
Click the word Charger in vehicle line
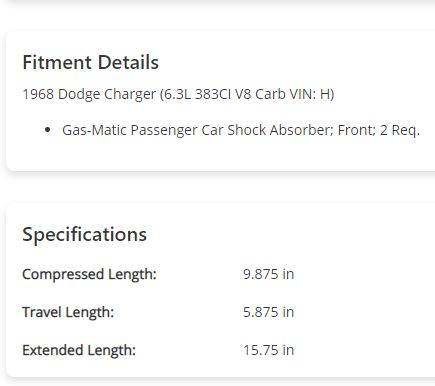click(130, 94)
